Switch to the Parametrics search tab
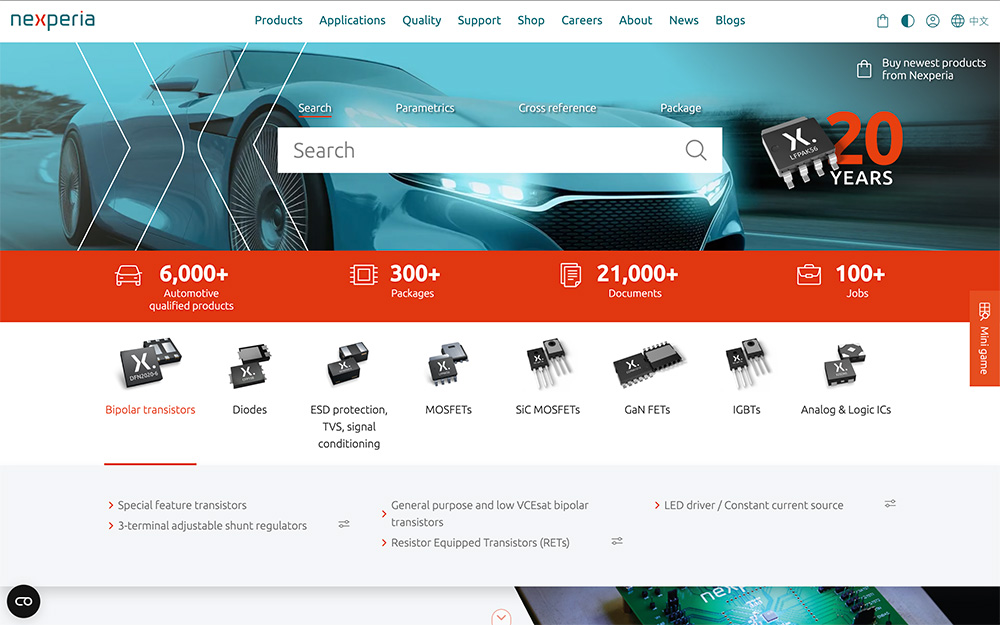 [424, 108]
